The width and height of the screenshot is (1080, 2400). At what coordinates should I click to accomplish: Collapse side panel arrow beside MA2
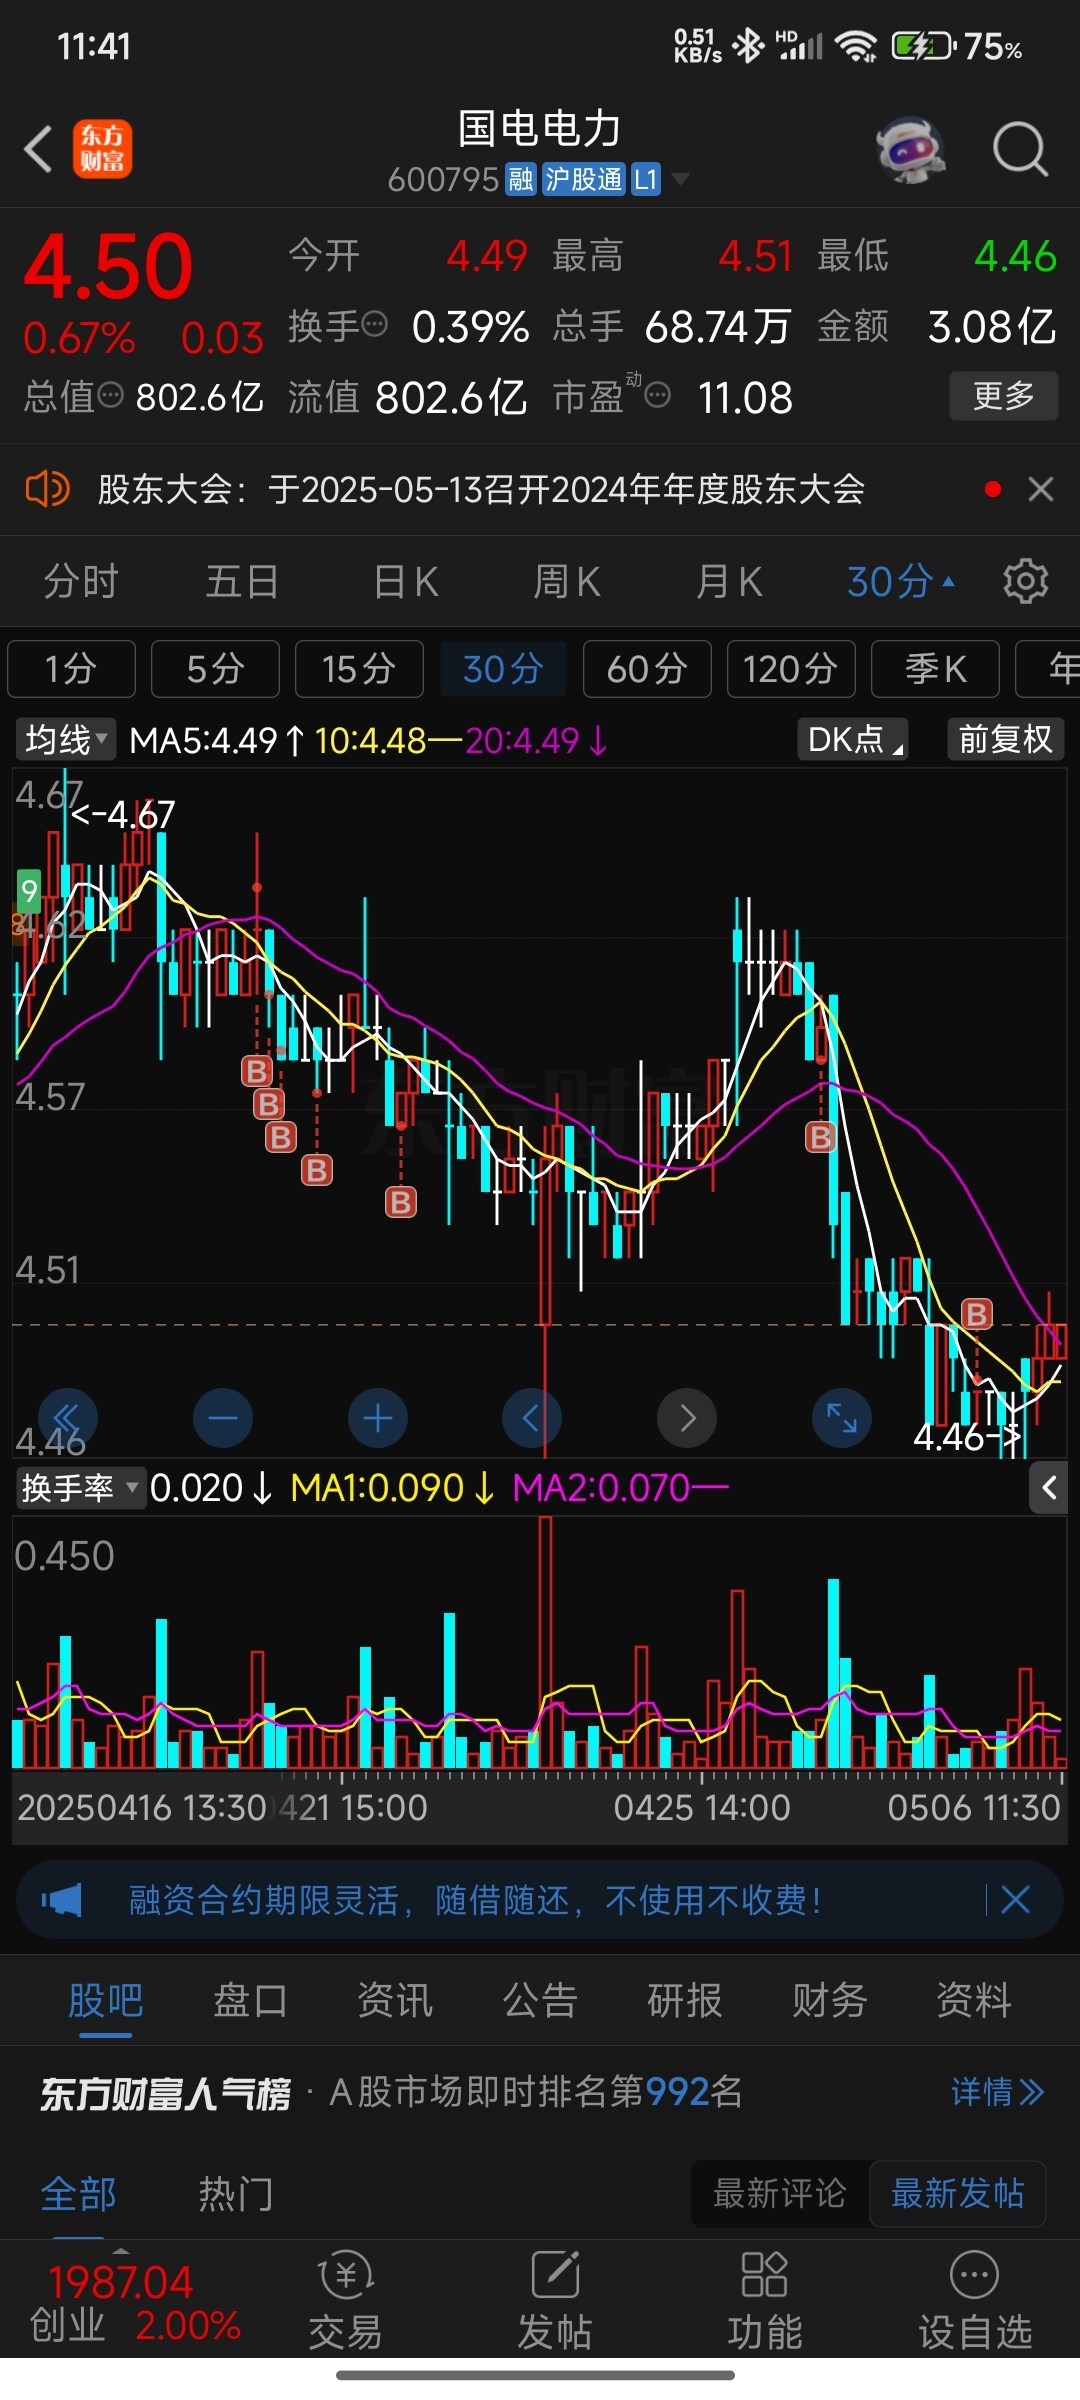tap(1048, 1488)
